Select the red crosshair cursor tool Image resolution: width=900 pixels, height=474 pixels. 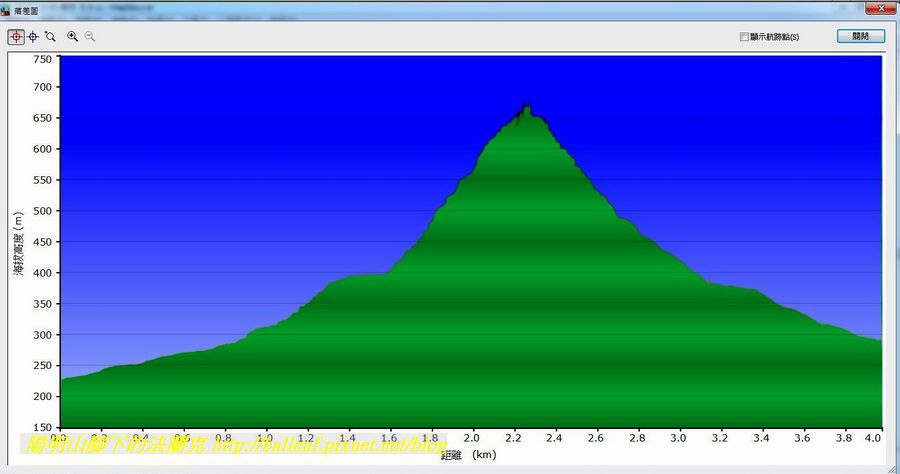click(16, 37)
